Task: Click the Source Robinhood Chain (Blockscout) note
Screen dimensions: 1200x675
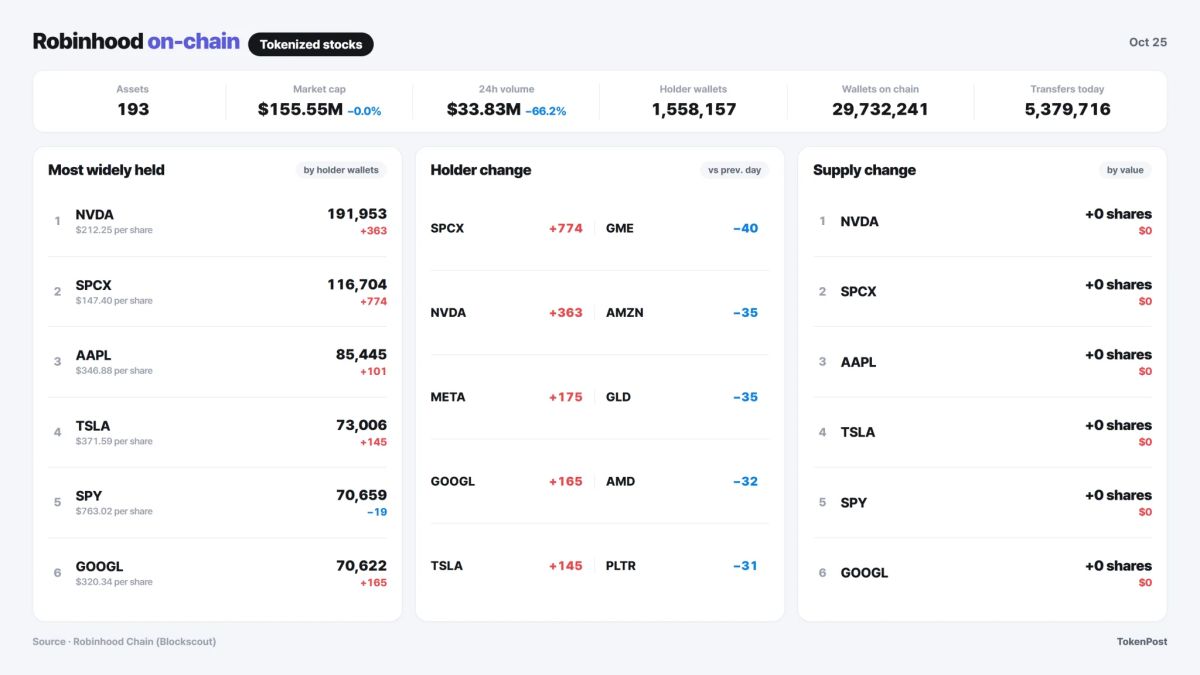Action: tap(124, 642)
